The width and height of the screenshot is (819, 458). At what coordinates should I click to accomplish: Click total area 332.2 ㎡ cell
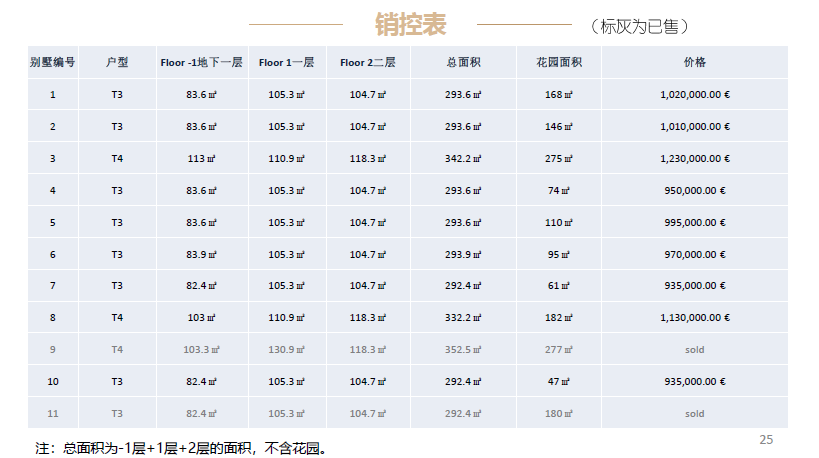coord(463,318)
